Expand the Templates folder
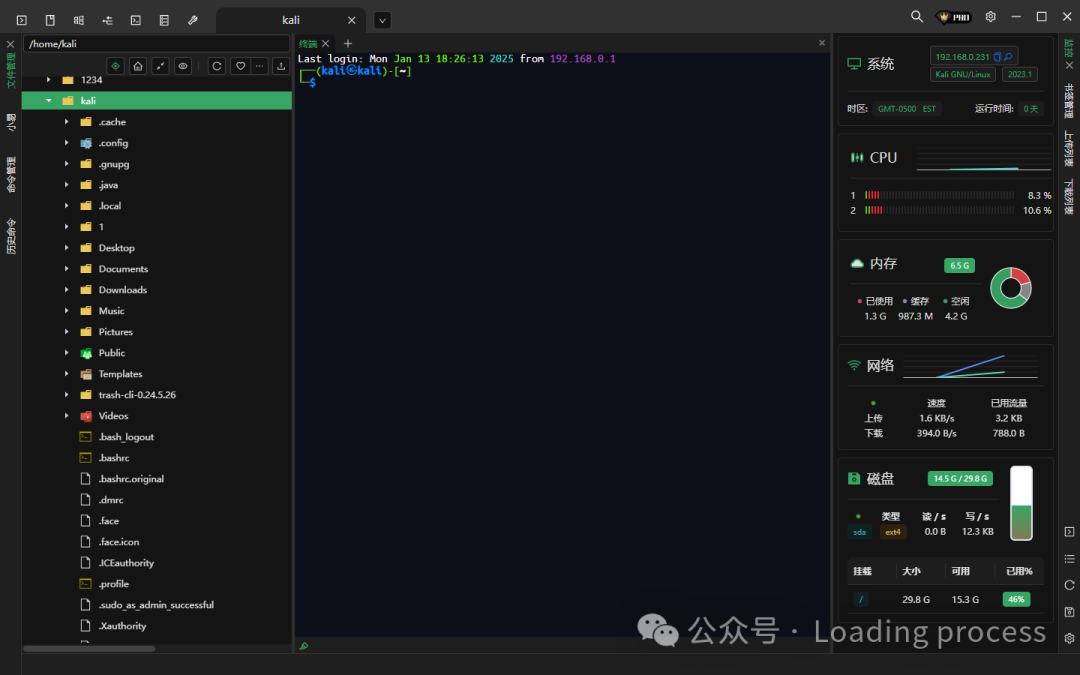Image resolution: width=1080 pixels, height=675 pixels. pyautogui.click(x=67, y=373)
